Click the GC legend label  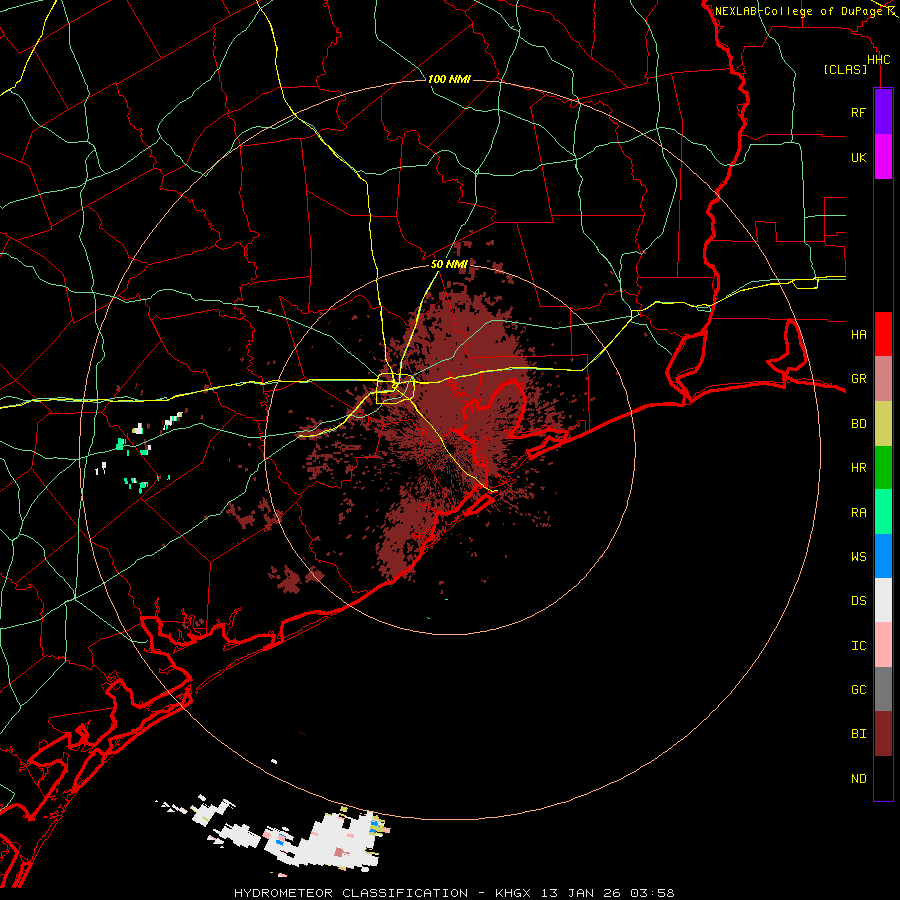858,690
